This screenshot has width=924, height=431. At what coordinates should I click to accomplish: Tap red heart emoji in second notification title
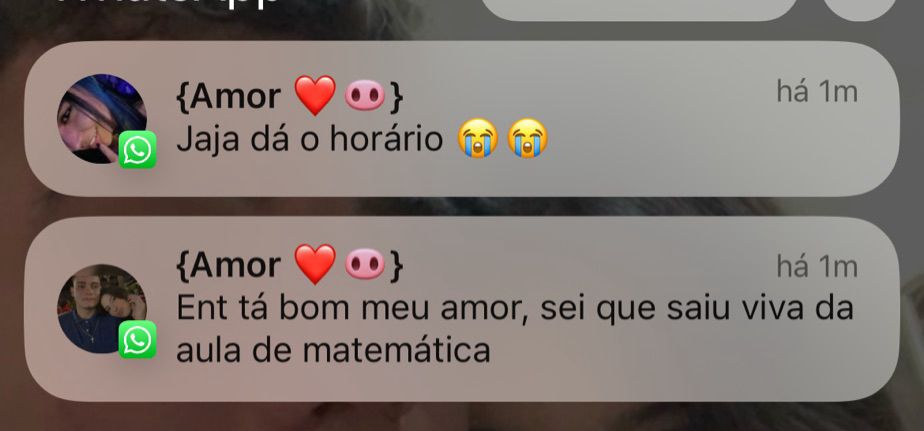click(315, 264)
